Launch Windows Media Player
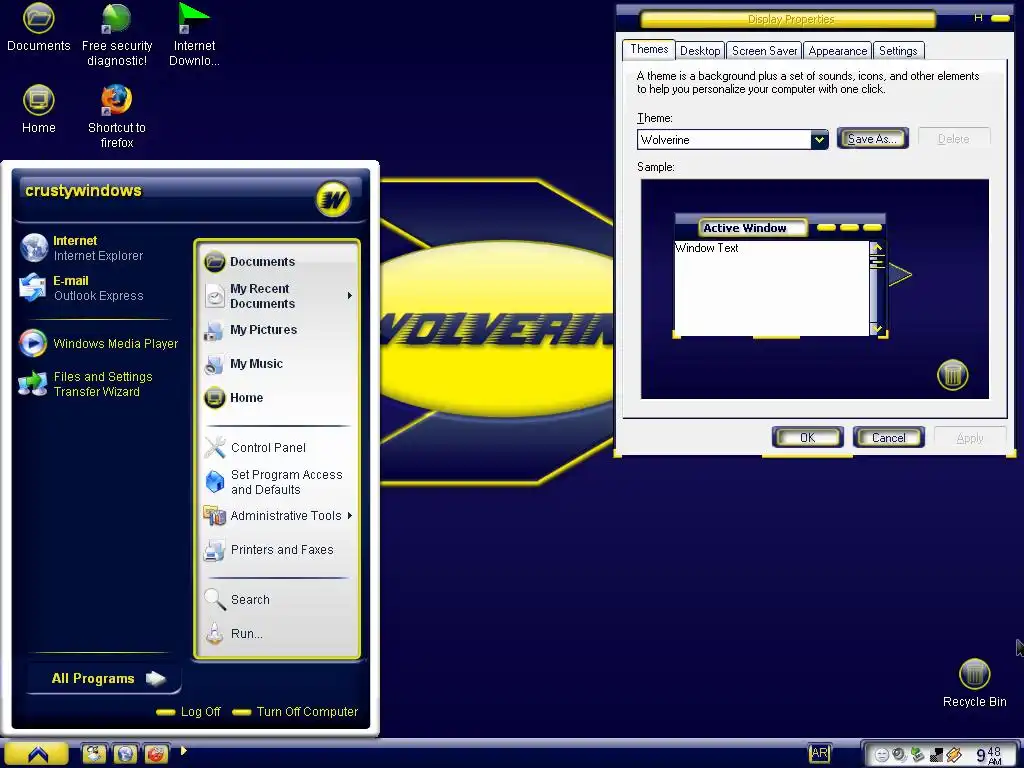Image resolution: width=1024 pixels, height=768 pixels. [x=98, y=344]
